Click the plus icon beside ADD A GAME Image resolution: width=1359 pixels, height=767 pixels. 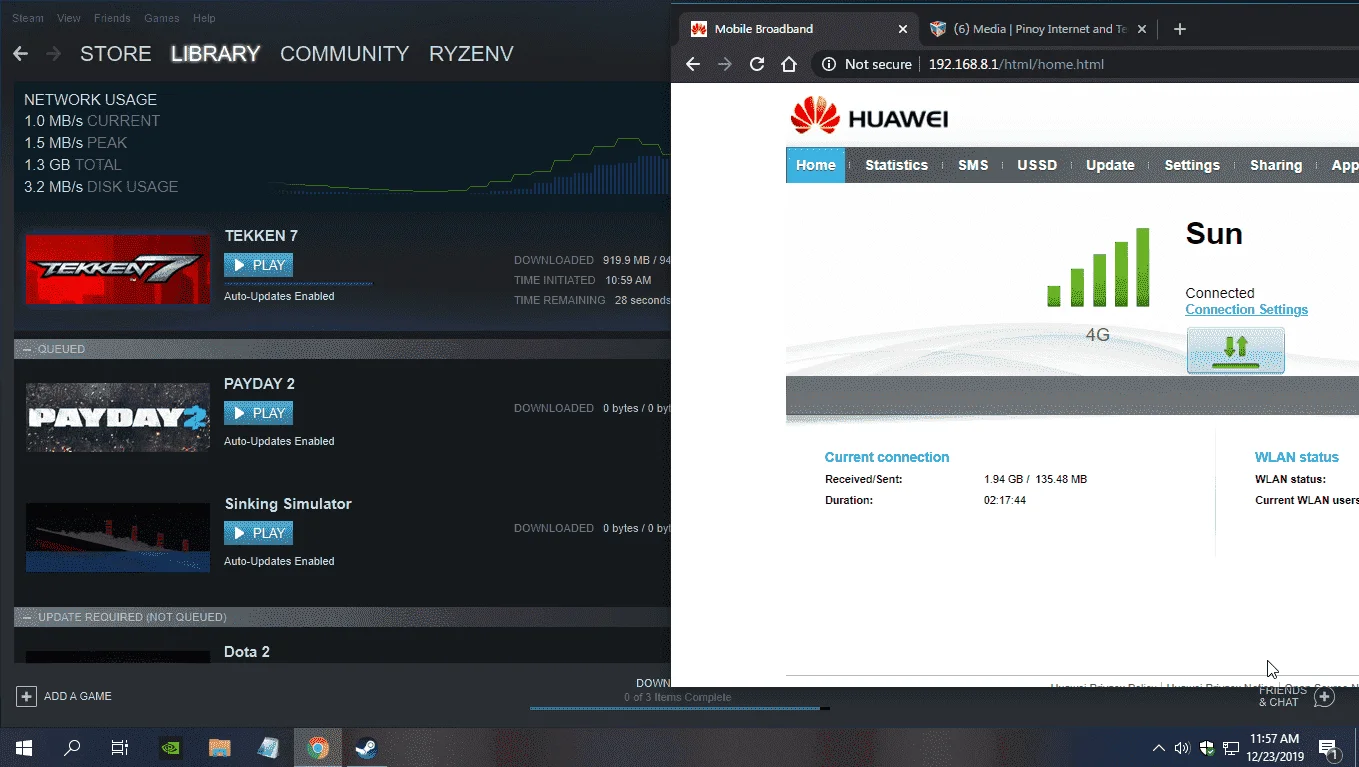pos(27,696)
